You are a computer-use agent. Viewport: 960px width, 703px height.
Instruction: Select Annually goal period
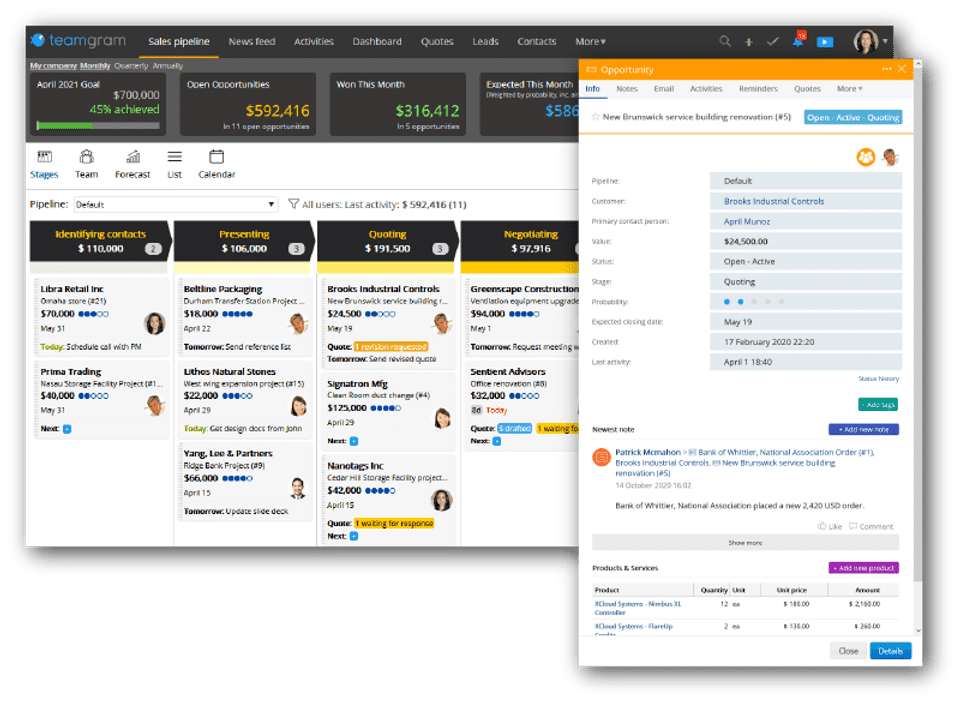[167, 66]
